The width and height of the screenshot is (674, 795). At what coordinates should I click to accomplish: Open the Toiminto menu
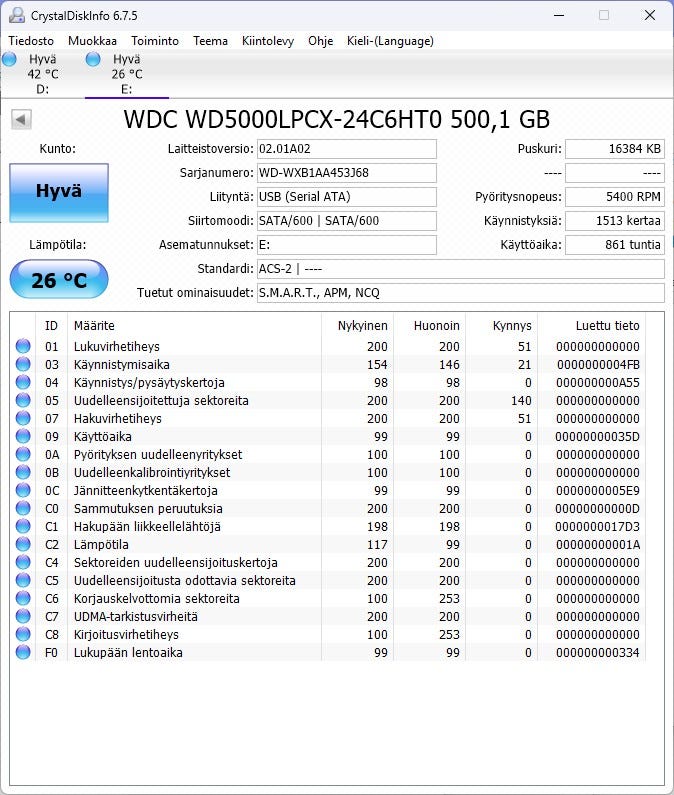(155, 41)
